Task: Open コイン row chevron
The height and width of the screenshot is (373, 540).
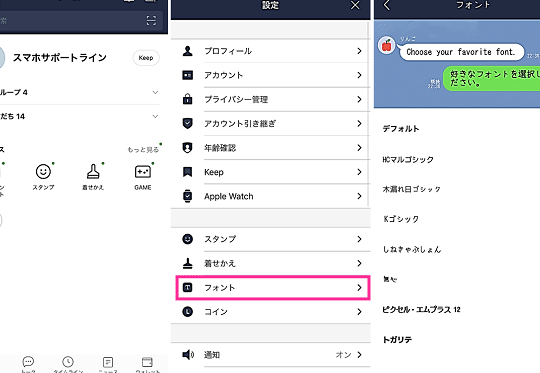Action: [x=359, y=312]
